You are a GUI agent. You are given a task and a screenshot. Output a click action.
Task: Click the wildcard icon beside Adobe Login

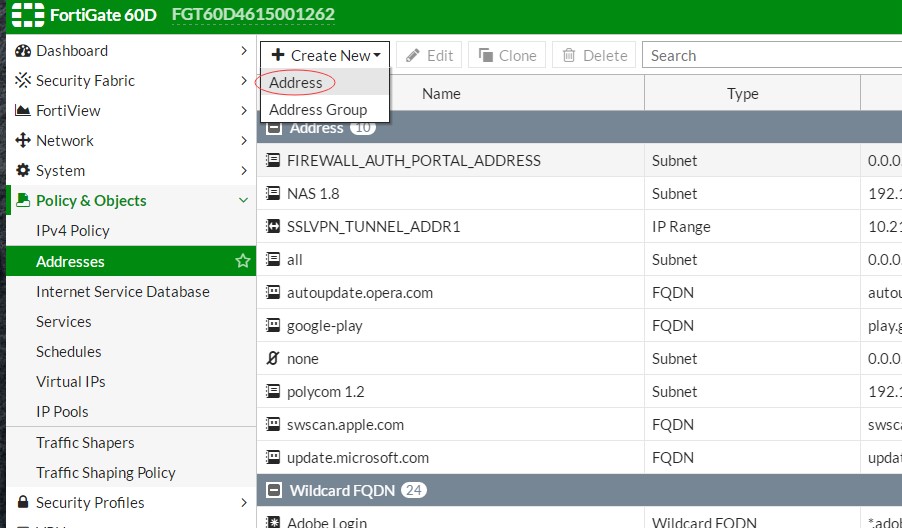[273, 522]
